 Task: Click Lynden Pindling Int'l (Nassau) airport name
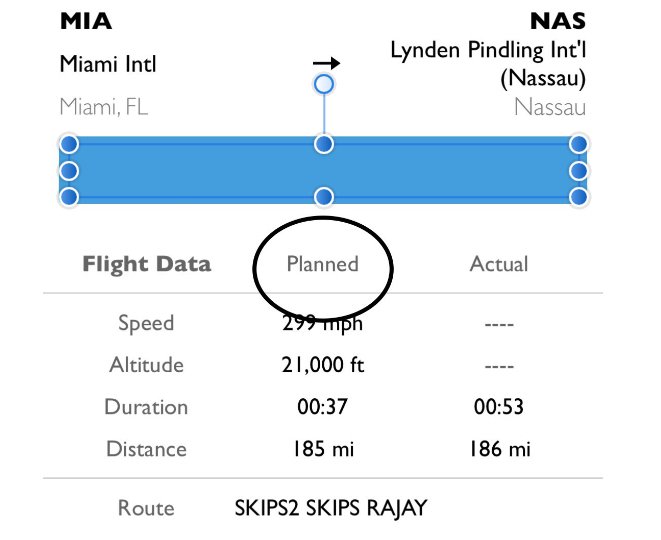coord(489,64)
